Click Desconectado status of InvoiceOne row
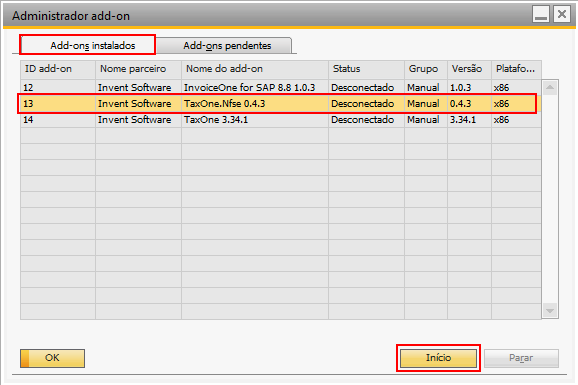Screen dimensions: 578x385 click(x=366, y=88)
